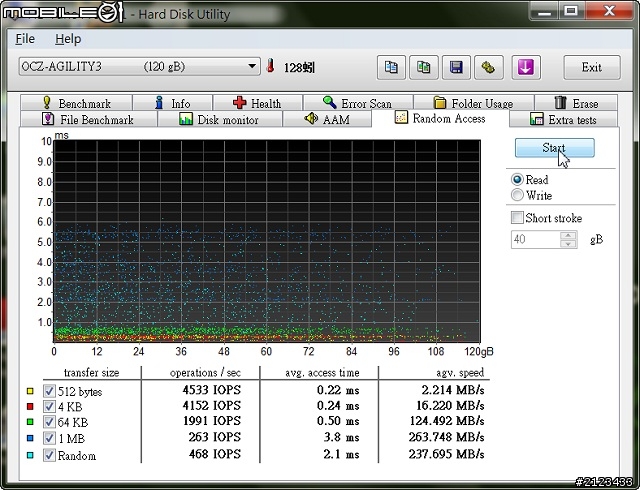Click the red 4 KB color swatch
The image size is (640, 490).
pos(30,407)
